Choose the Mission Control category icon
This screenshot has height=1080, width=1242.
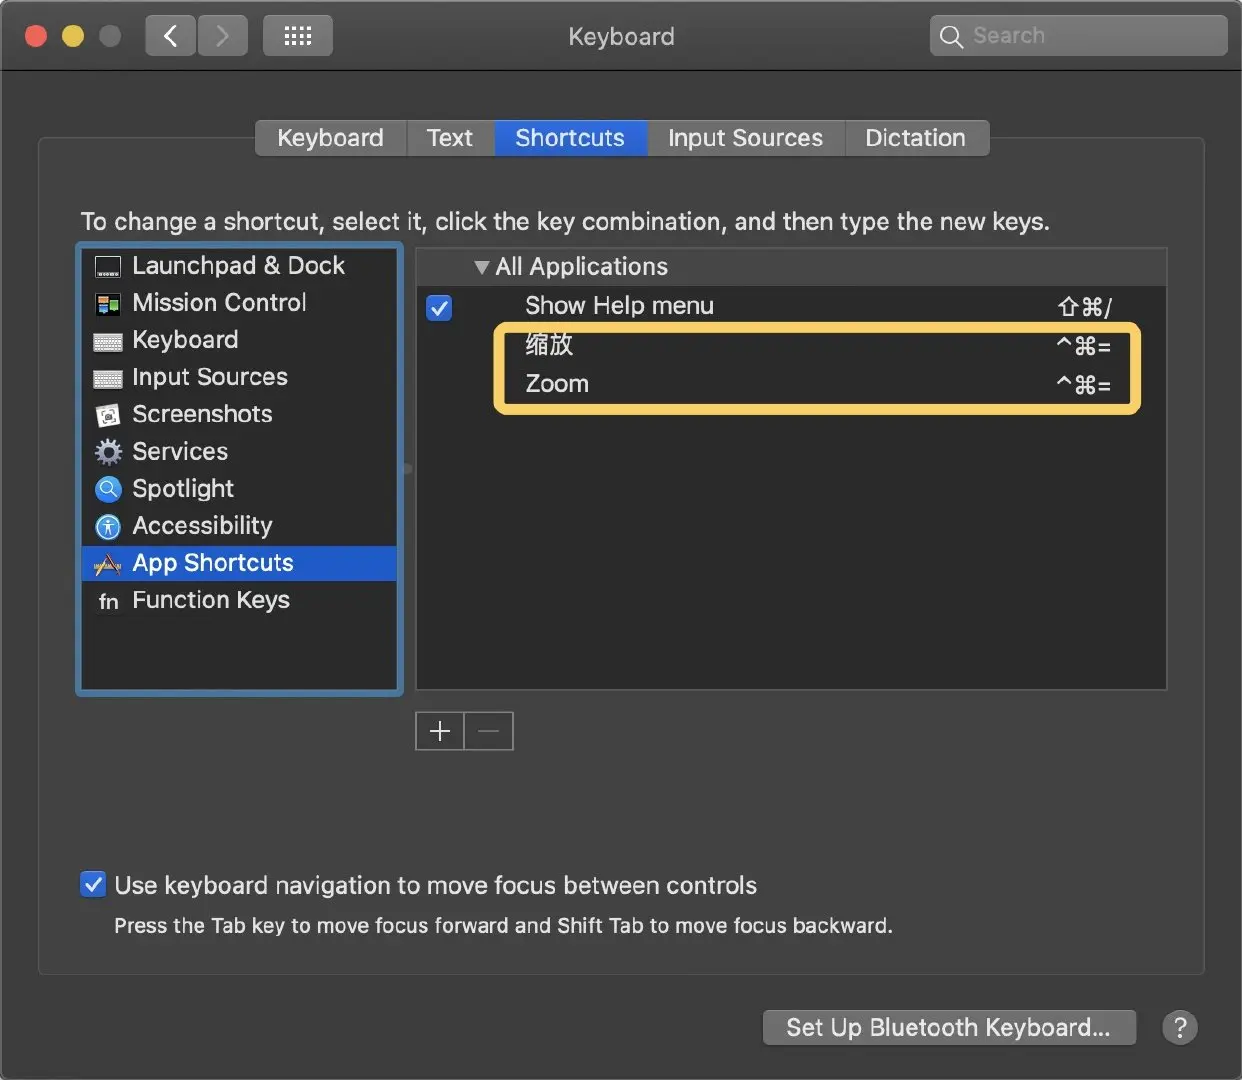coord(107,304)
